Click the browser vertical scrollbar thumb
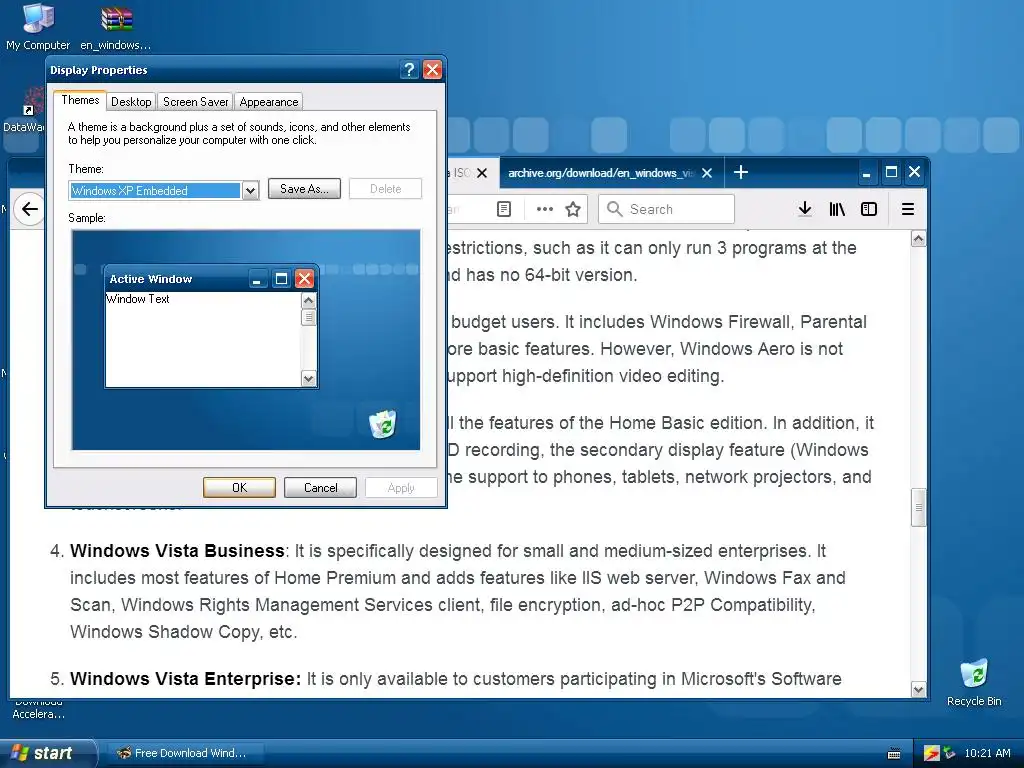This screenshot has width=1024, height=768. tap(918, 507)
